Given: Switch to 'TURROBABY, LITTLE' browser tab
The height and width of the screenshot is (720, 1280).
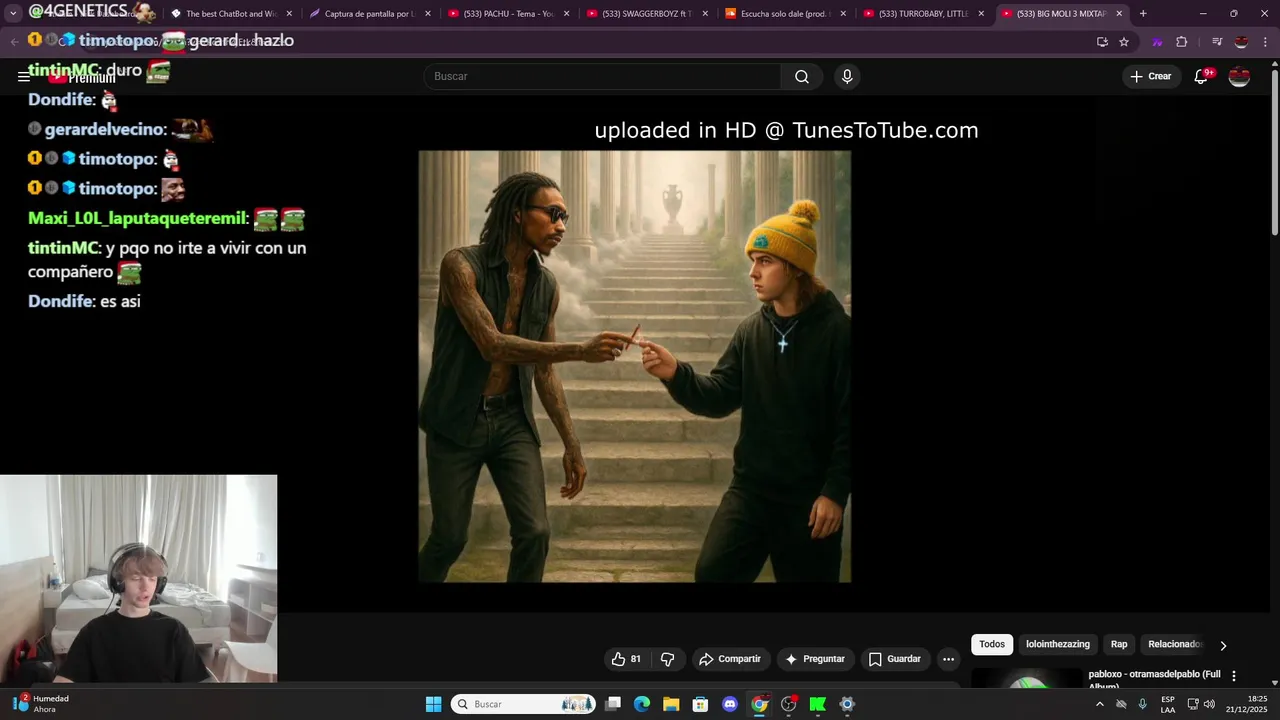Looking at the screenshot, I should (x=923, y=14).
